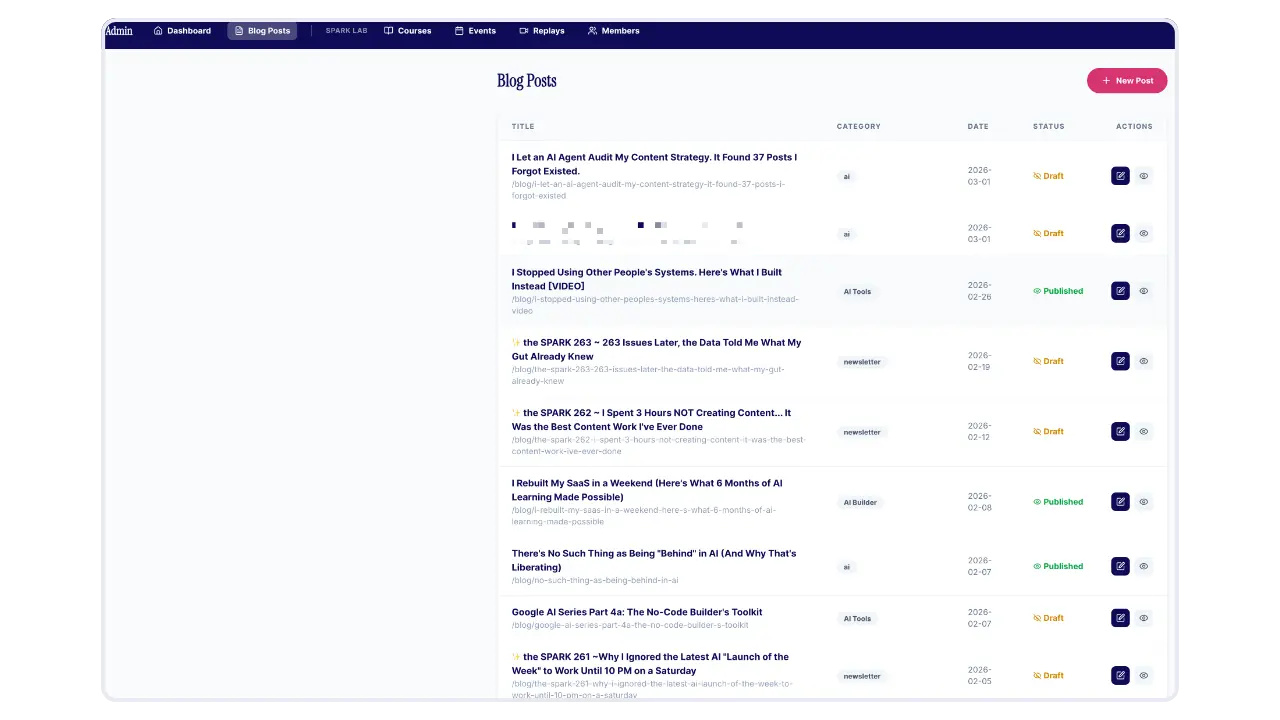The image size is (1280, 720).
Task: Select the edit icon for the SPARK 263 newsletter
Action: 1120,361
